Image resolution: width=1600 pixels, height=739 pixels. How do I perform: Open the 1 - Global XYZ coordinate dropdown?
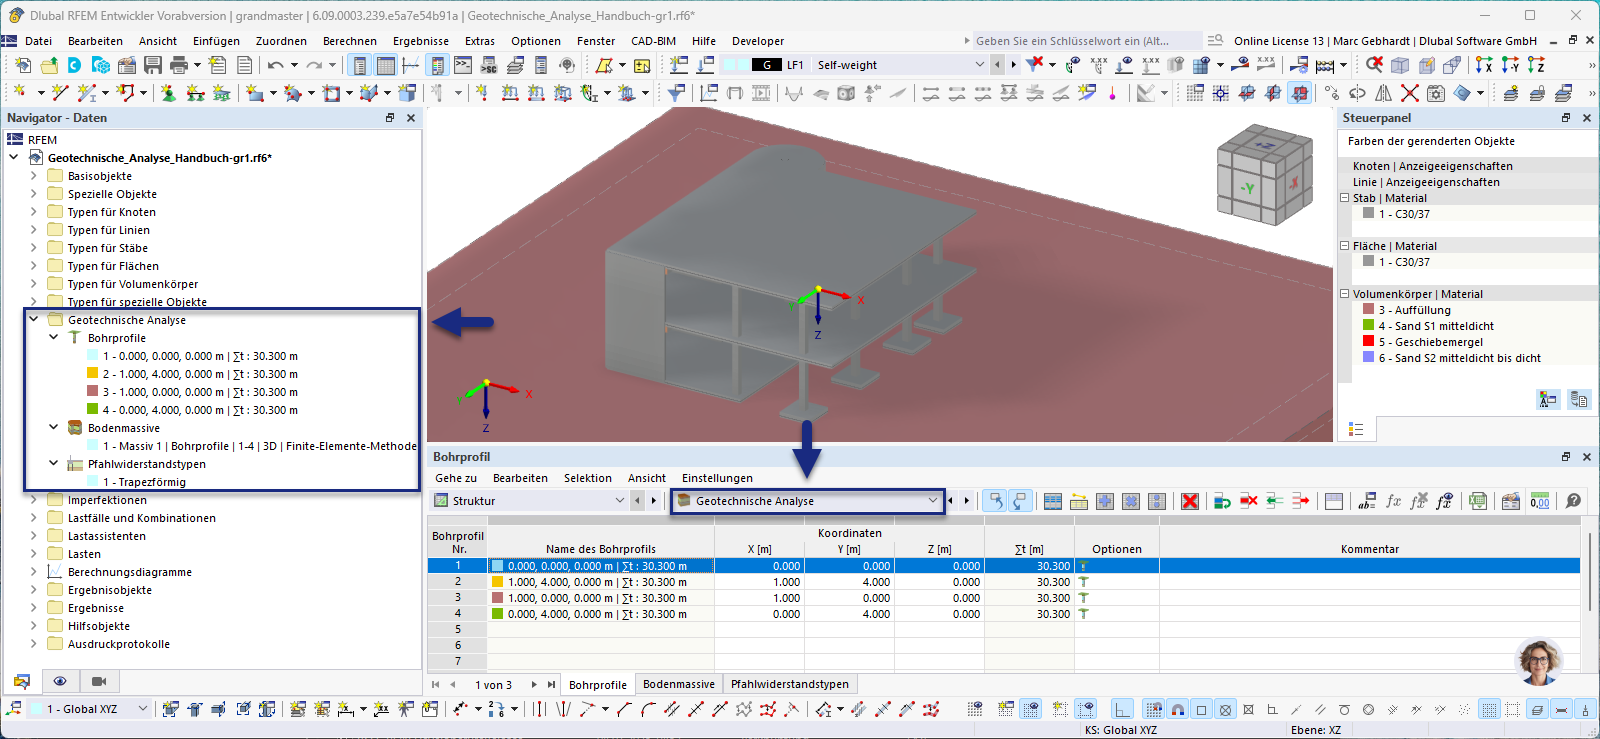point(89,709)
